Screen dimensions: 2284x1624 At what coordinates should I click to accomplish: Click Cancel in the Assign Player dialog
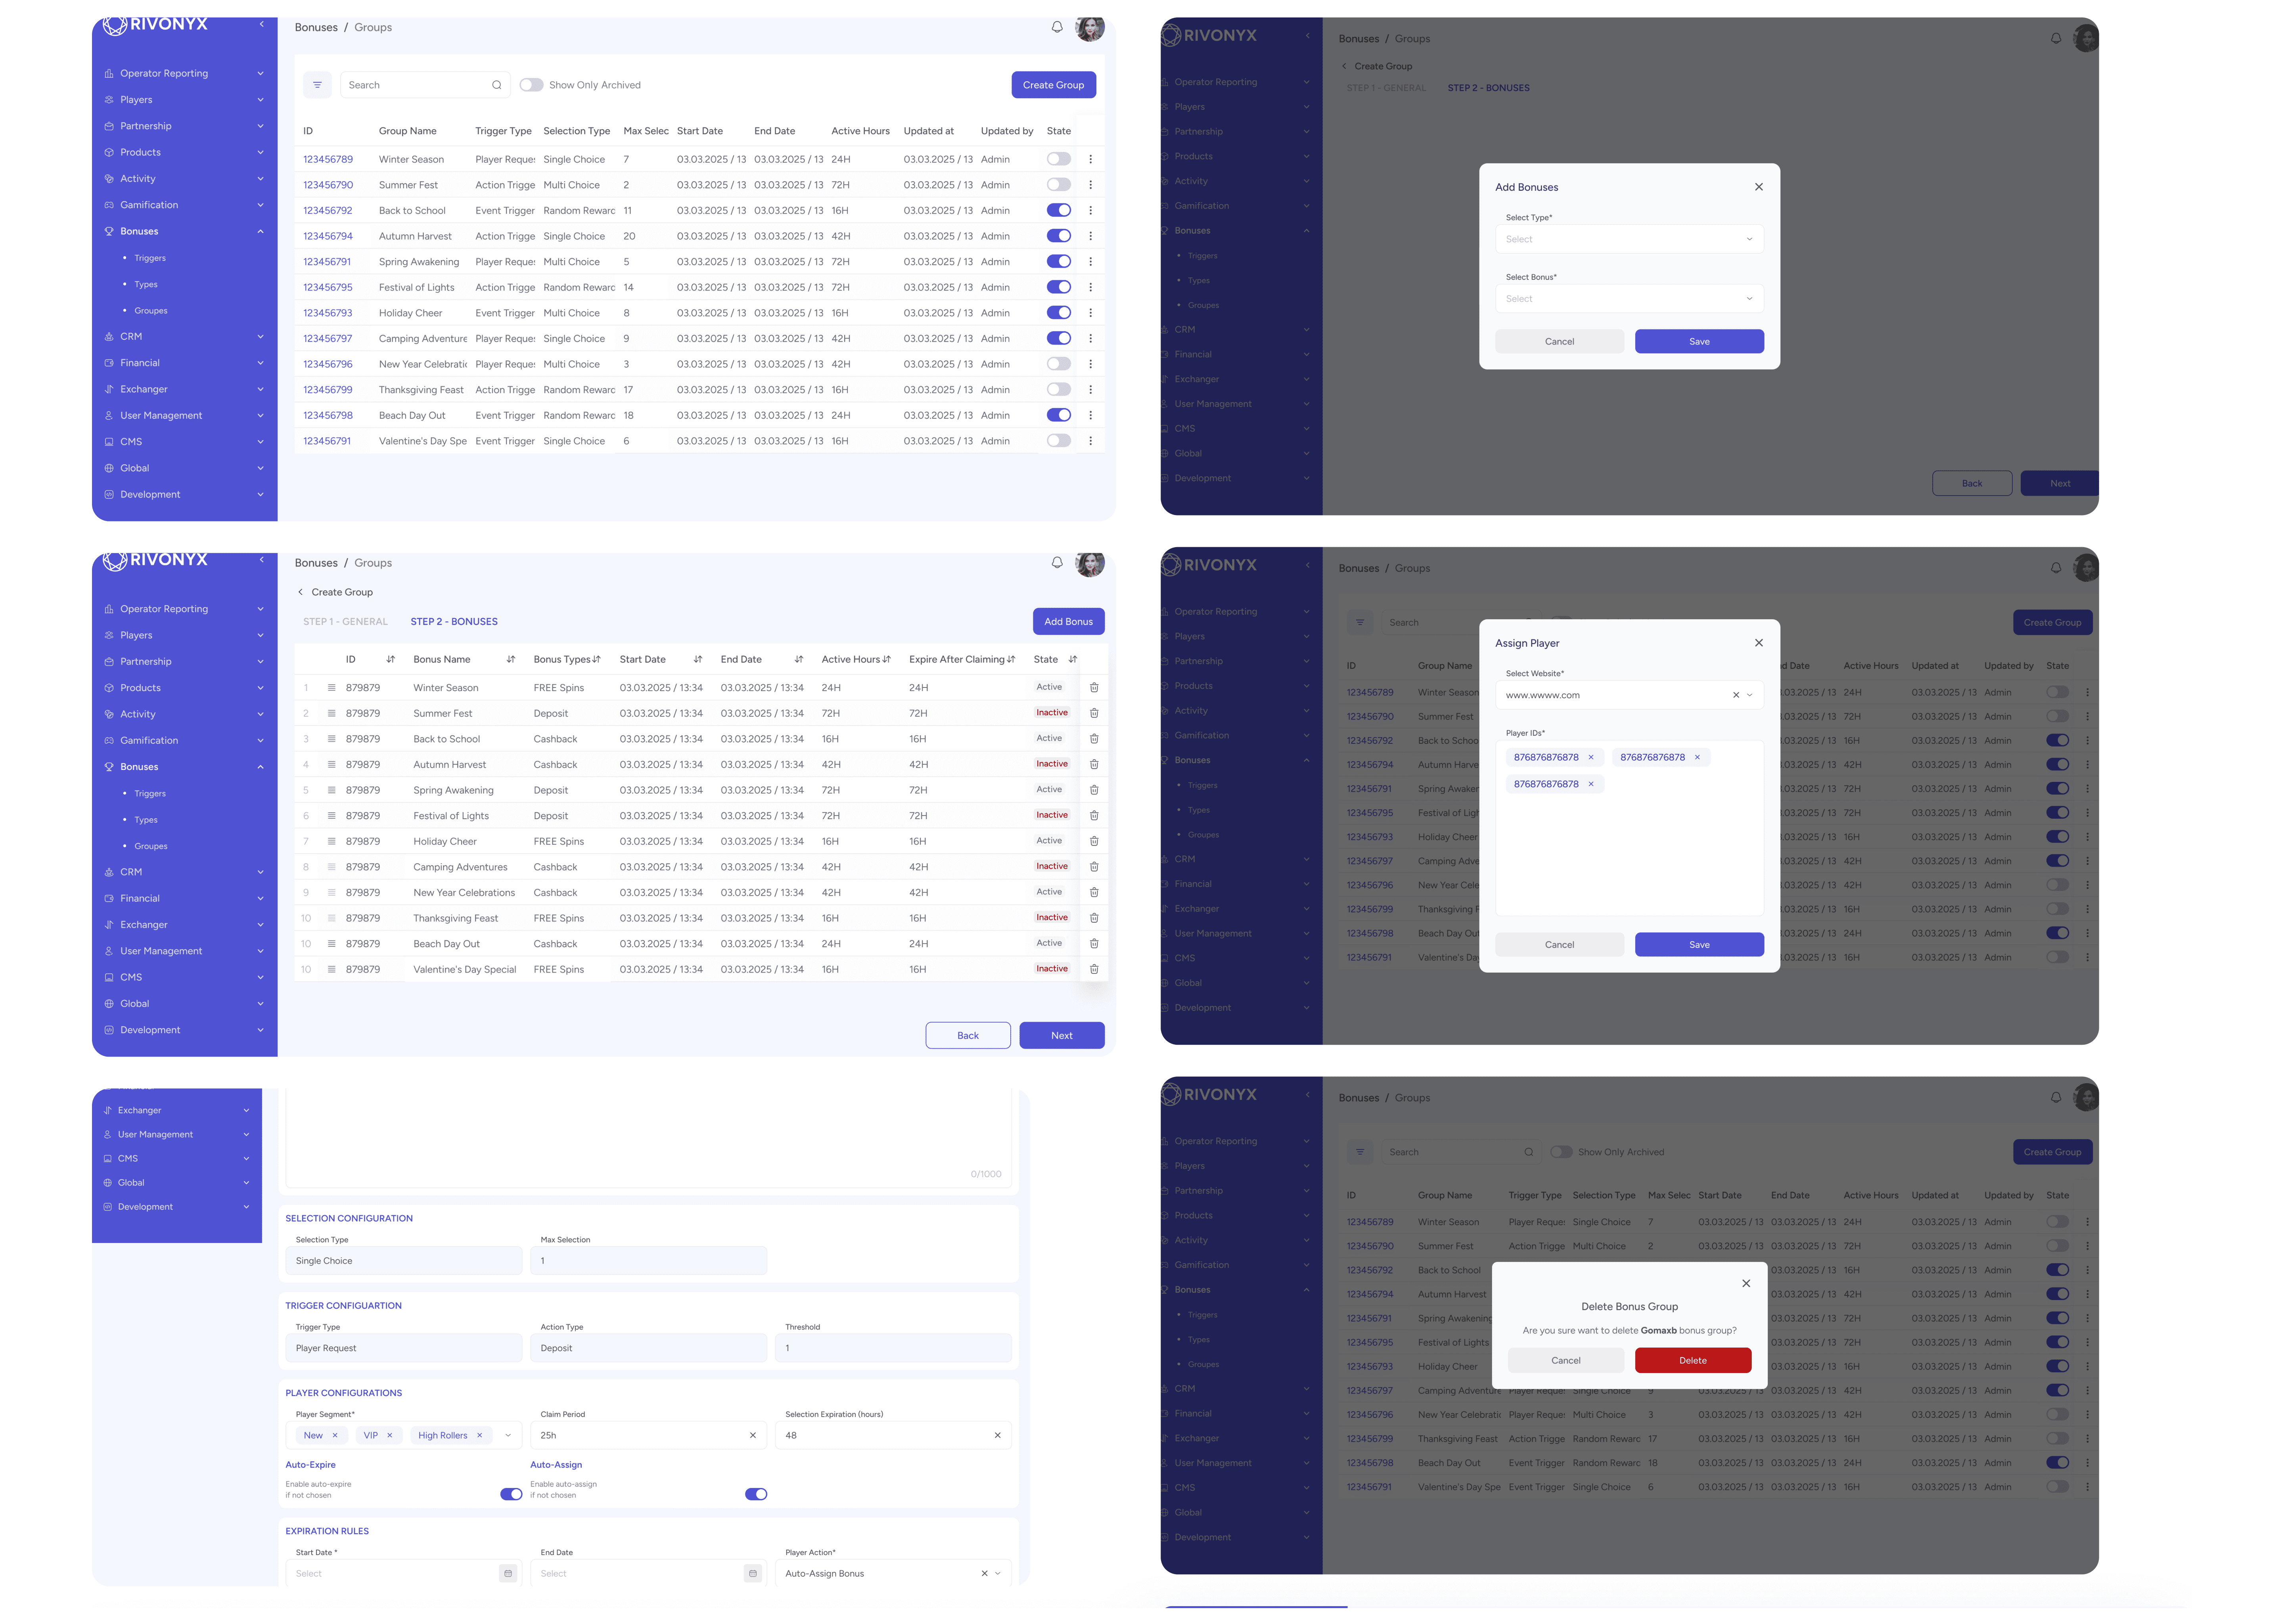(x=1559, y=945)
